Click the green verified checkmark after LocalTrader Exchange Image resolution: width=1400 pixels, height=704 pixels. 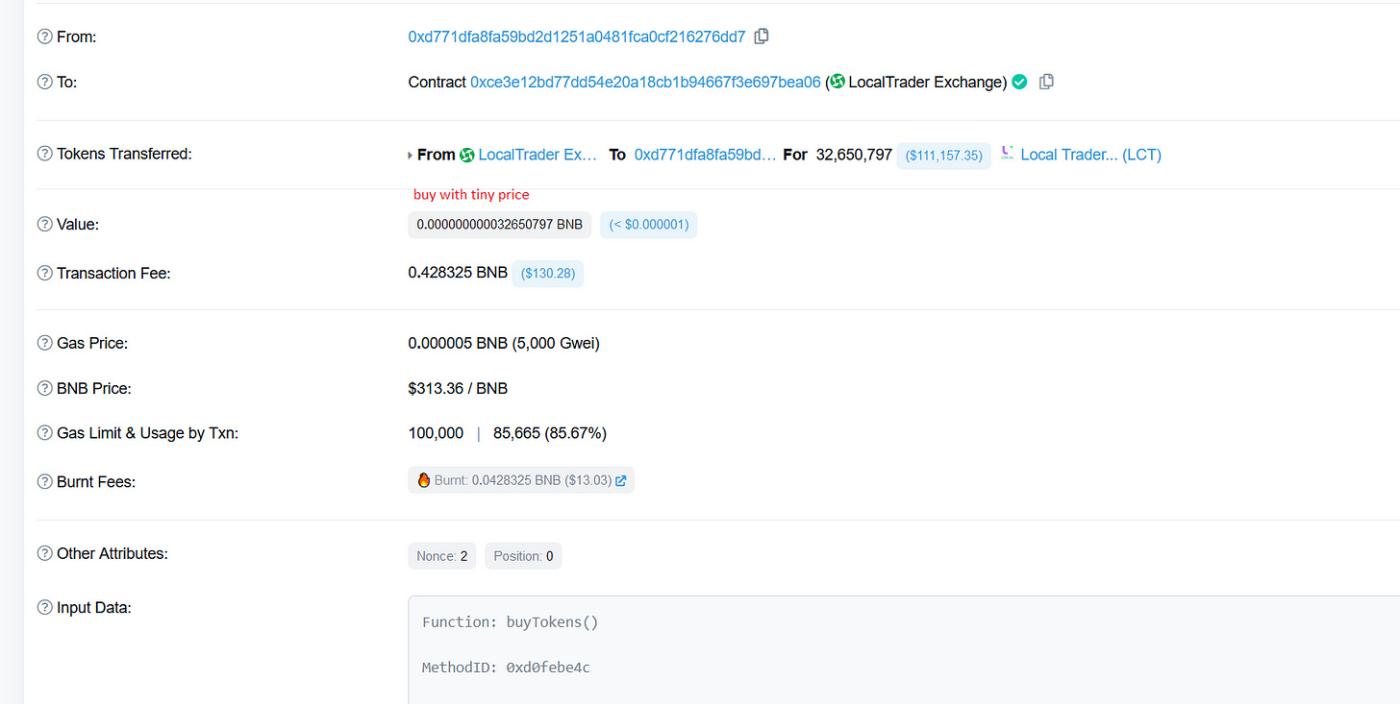point(1019,82)
